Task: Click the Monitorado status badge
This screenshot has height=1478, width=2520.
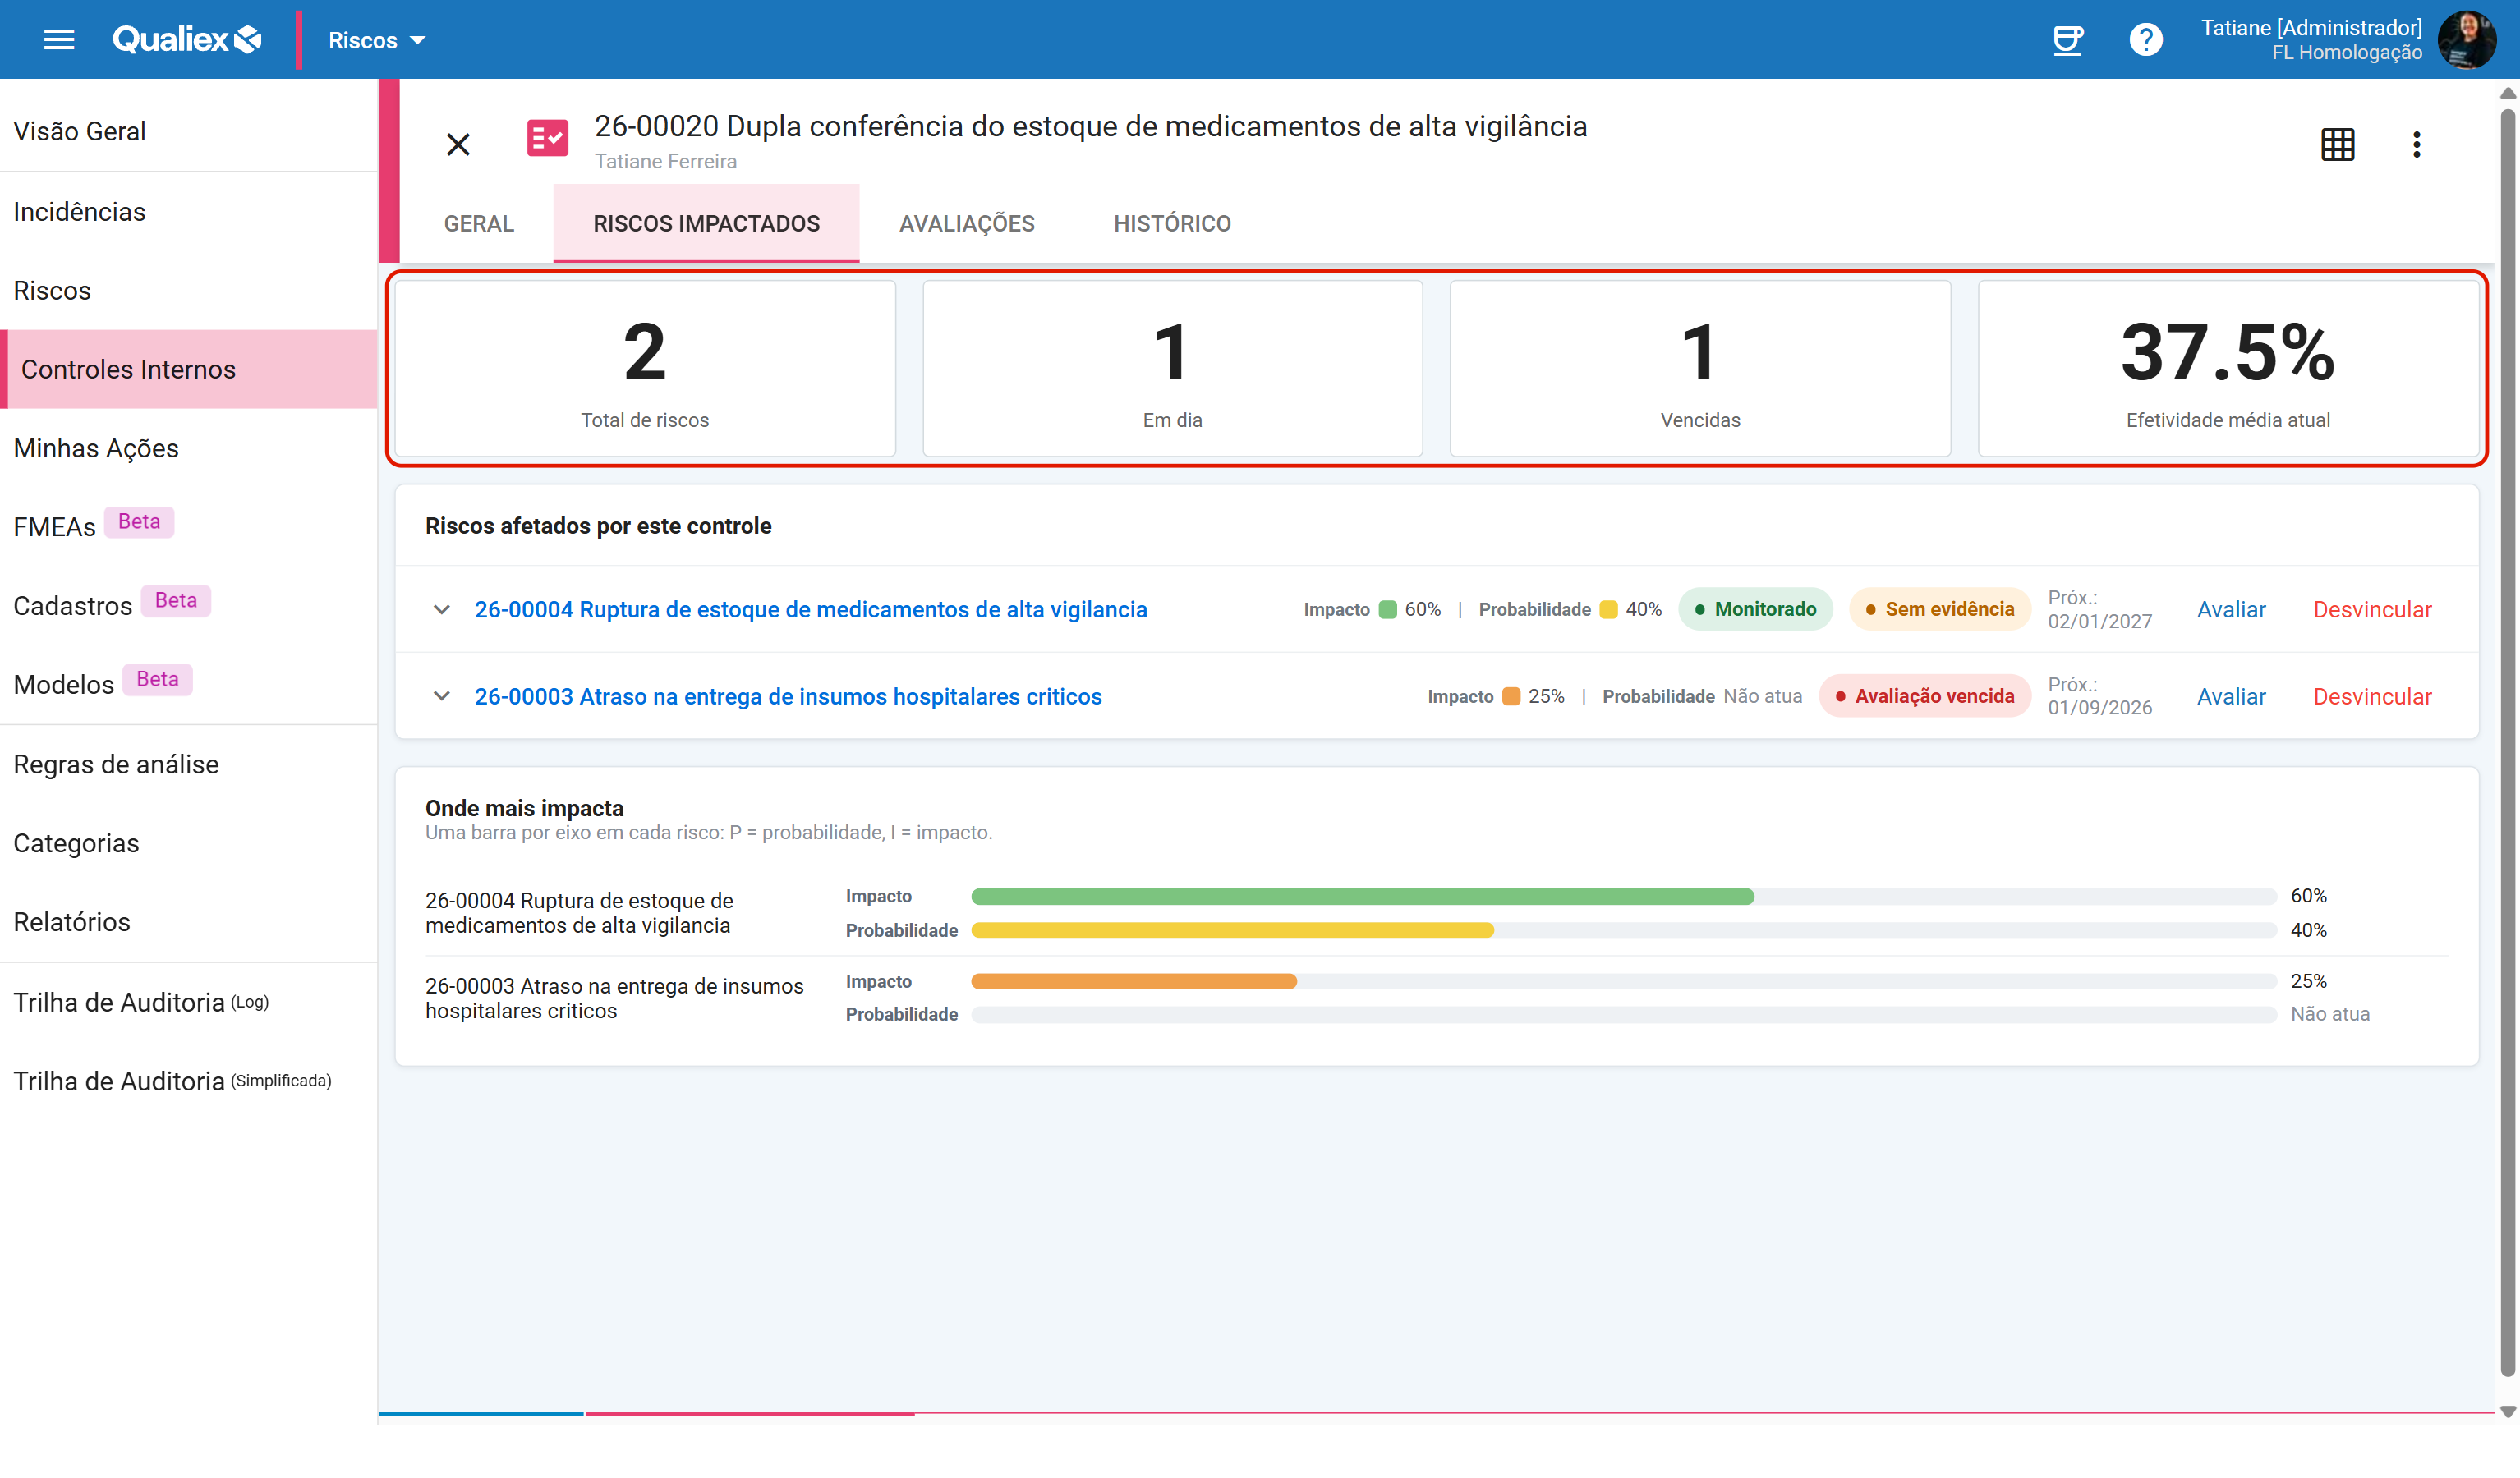Action: coord(1755,609)
